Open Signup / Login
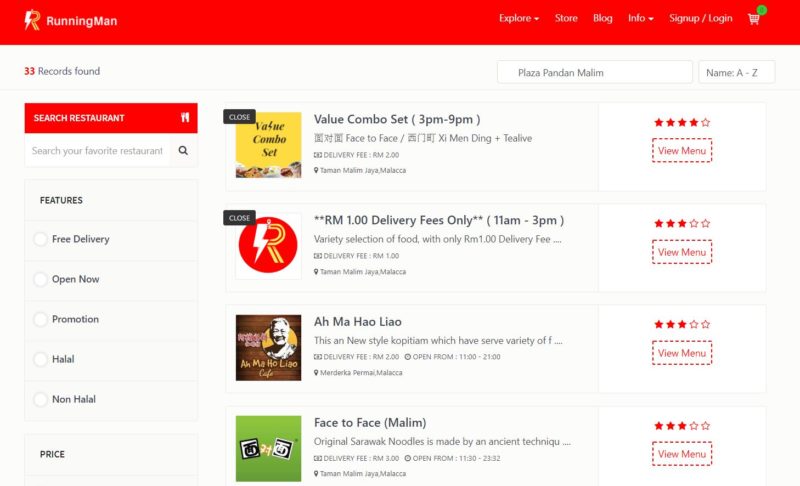This screenshot has height=486, width=800. tap(701, 18)
